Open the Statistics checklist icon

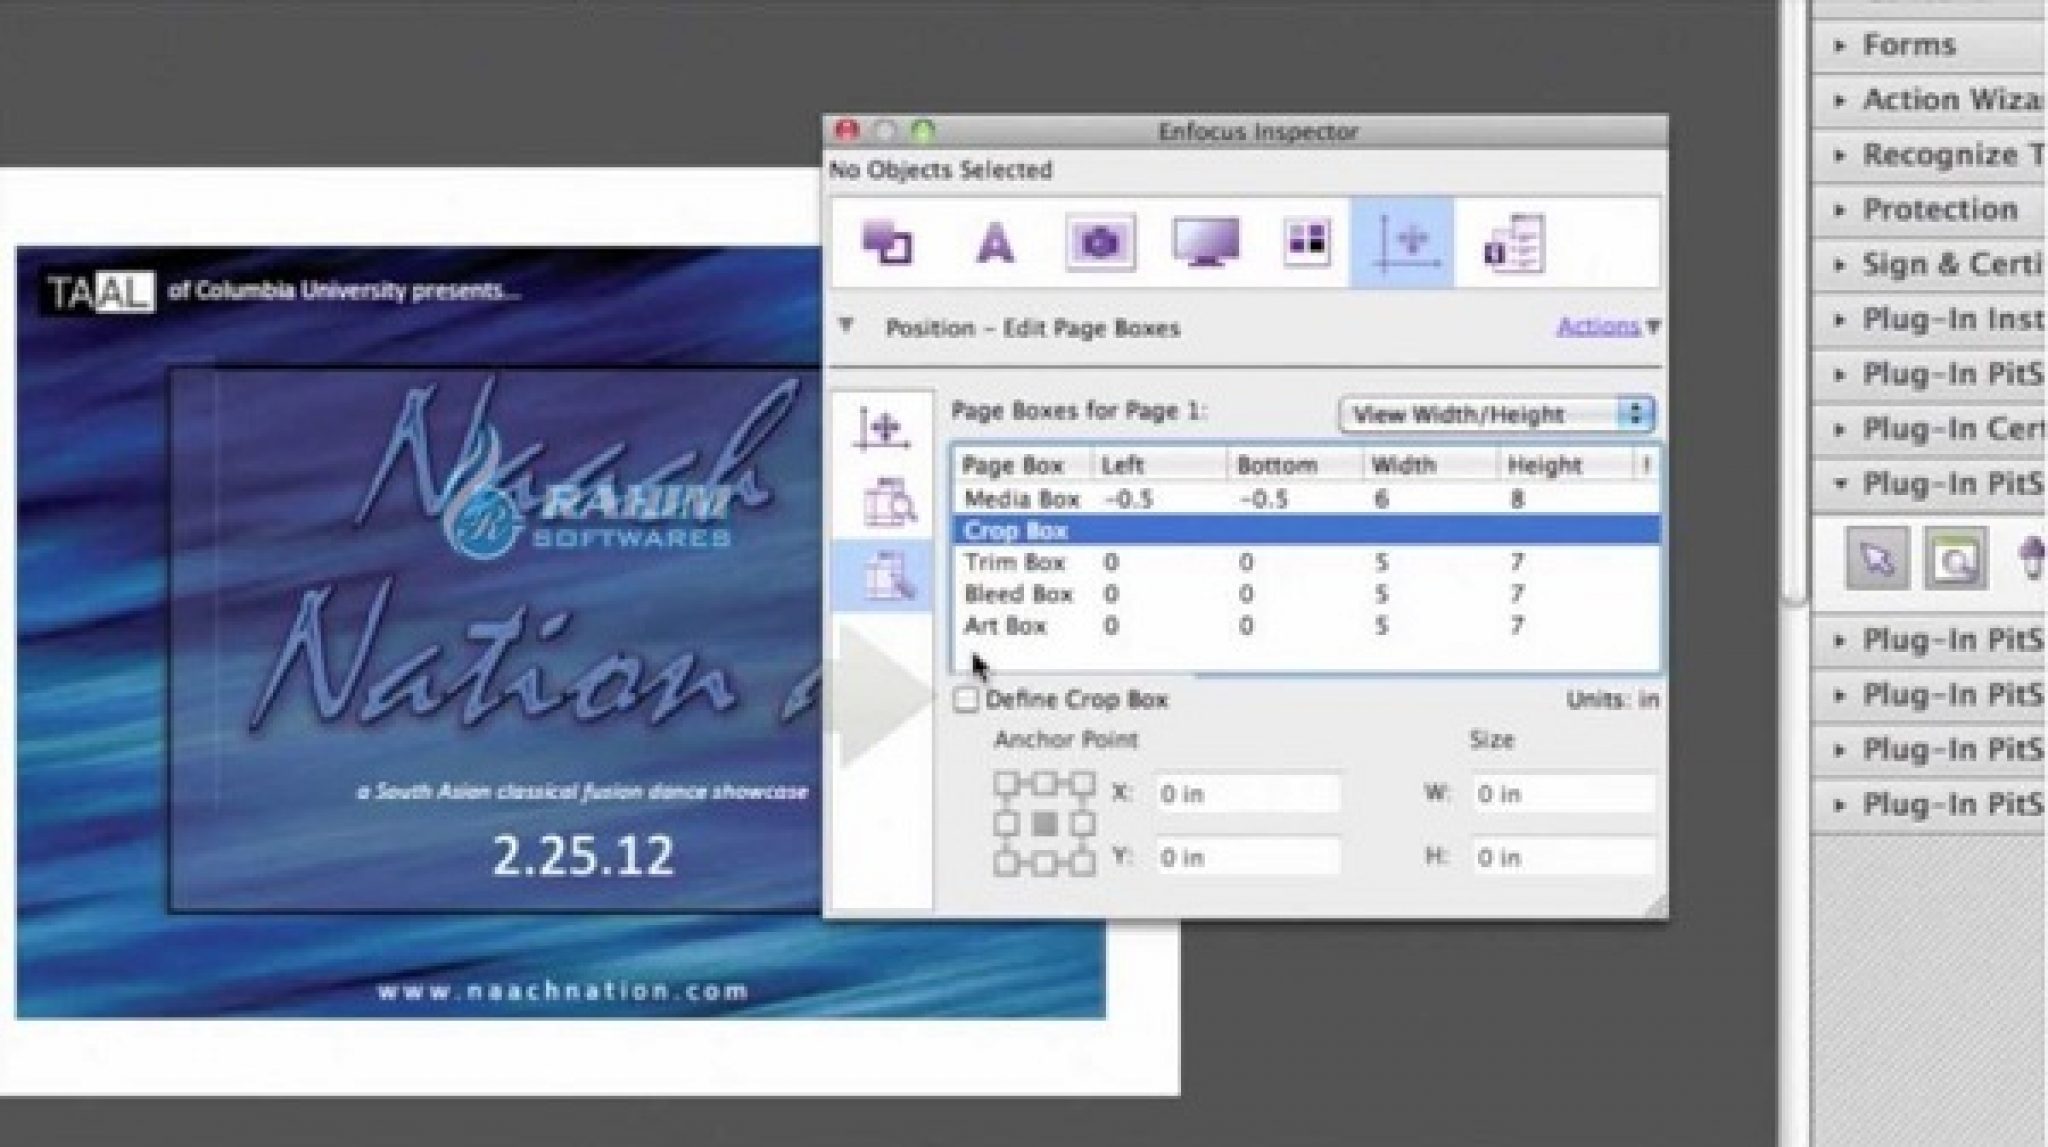[x=1513, y=242]
